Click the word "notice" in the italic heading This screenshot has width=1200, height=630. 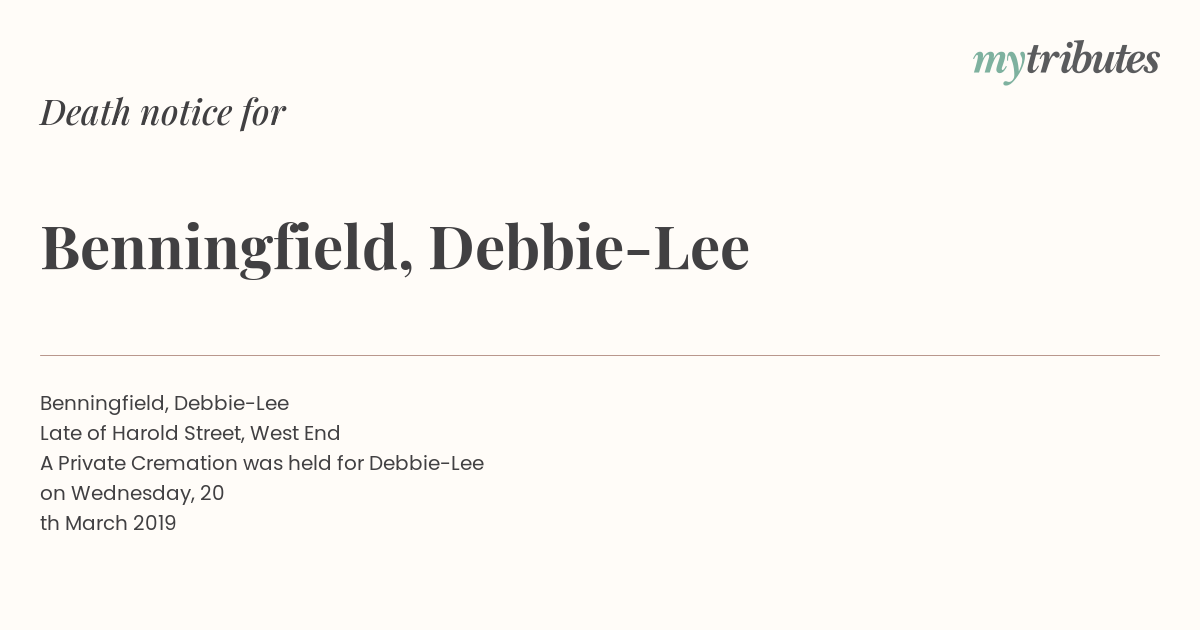point(186,113)
